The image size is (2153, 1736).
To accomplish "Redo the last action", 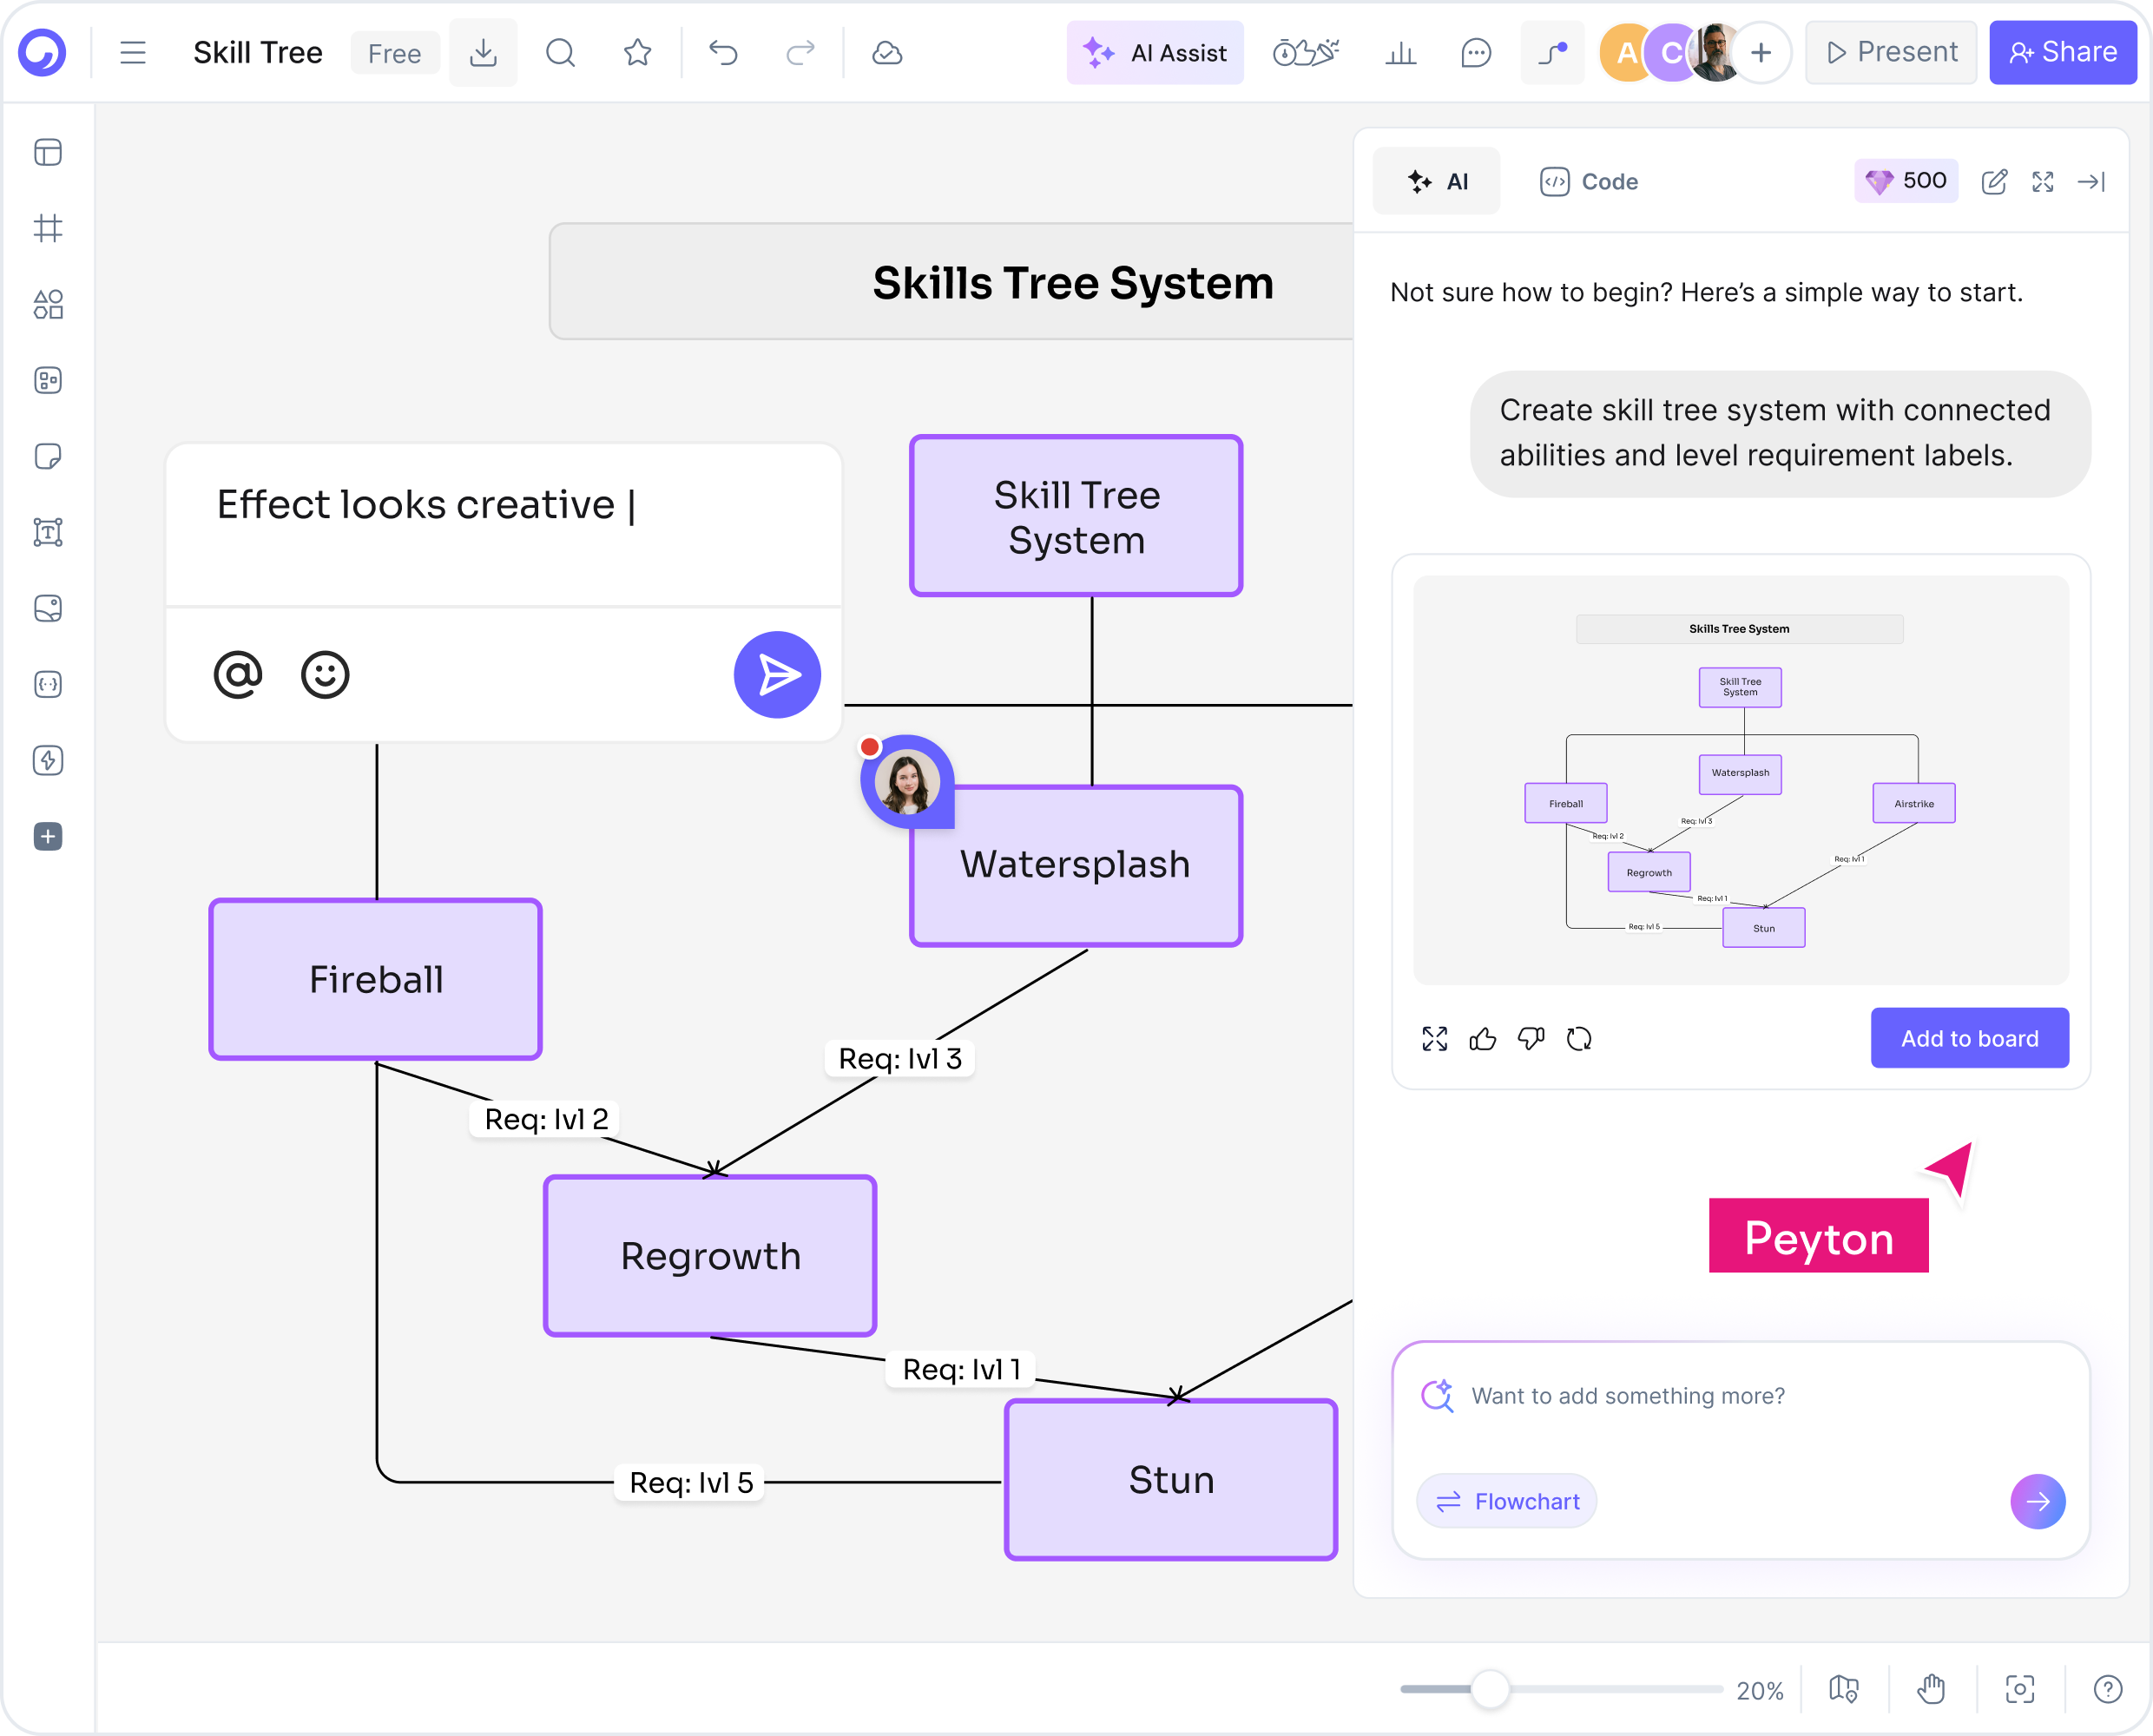I will (800, 53).
